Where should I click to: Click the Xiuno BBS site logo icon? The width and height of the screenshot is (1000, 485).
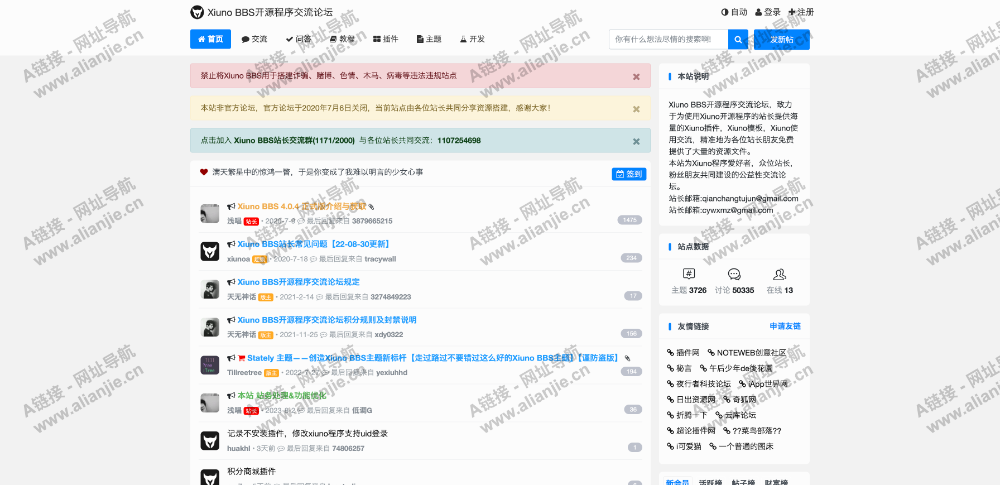tap(197, 12)
